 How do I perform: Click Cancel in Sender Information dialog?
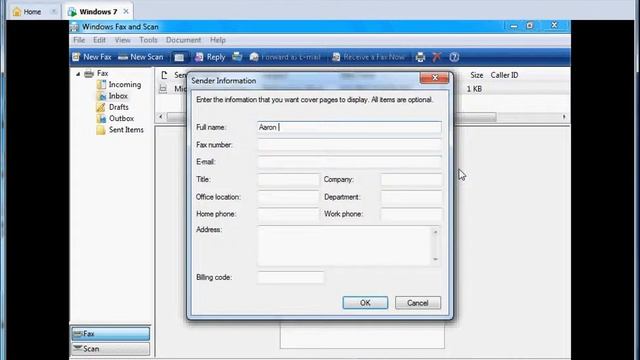[418, 303]
